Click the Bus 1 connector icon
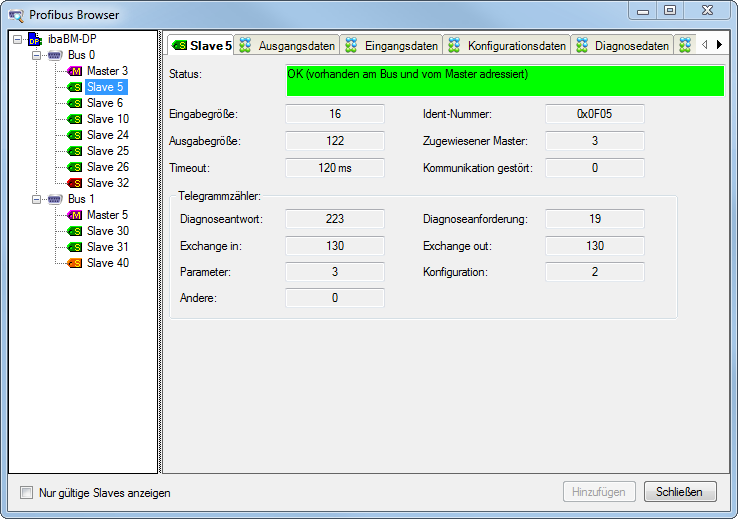738x519 pixels. pos(55,199)
